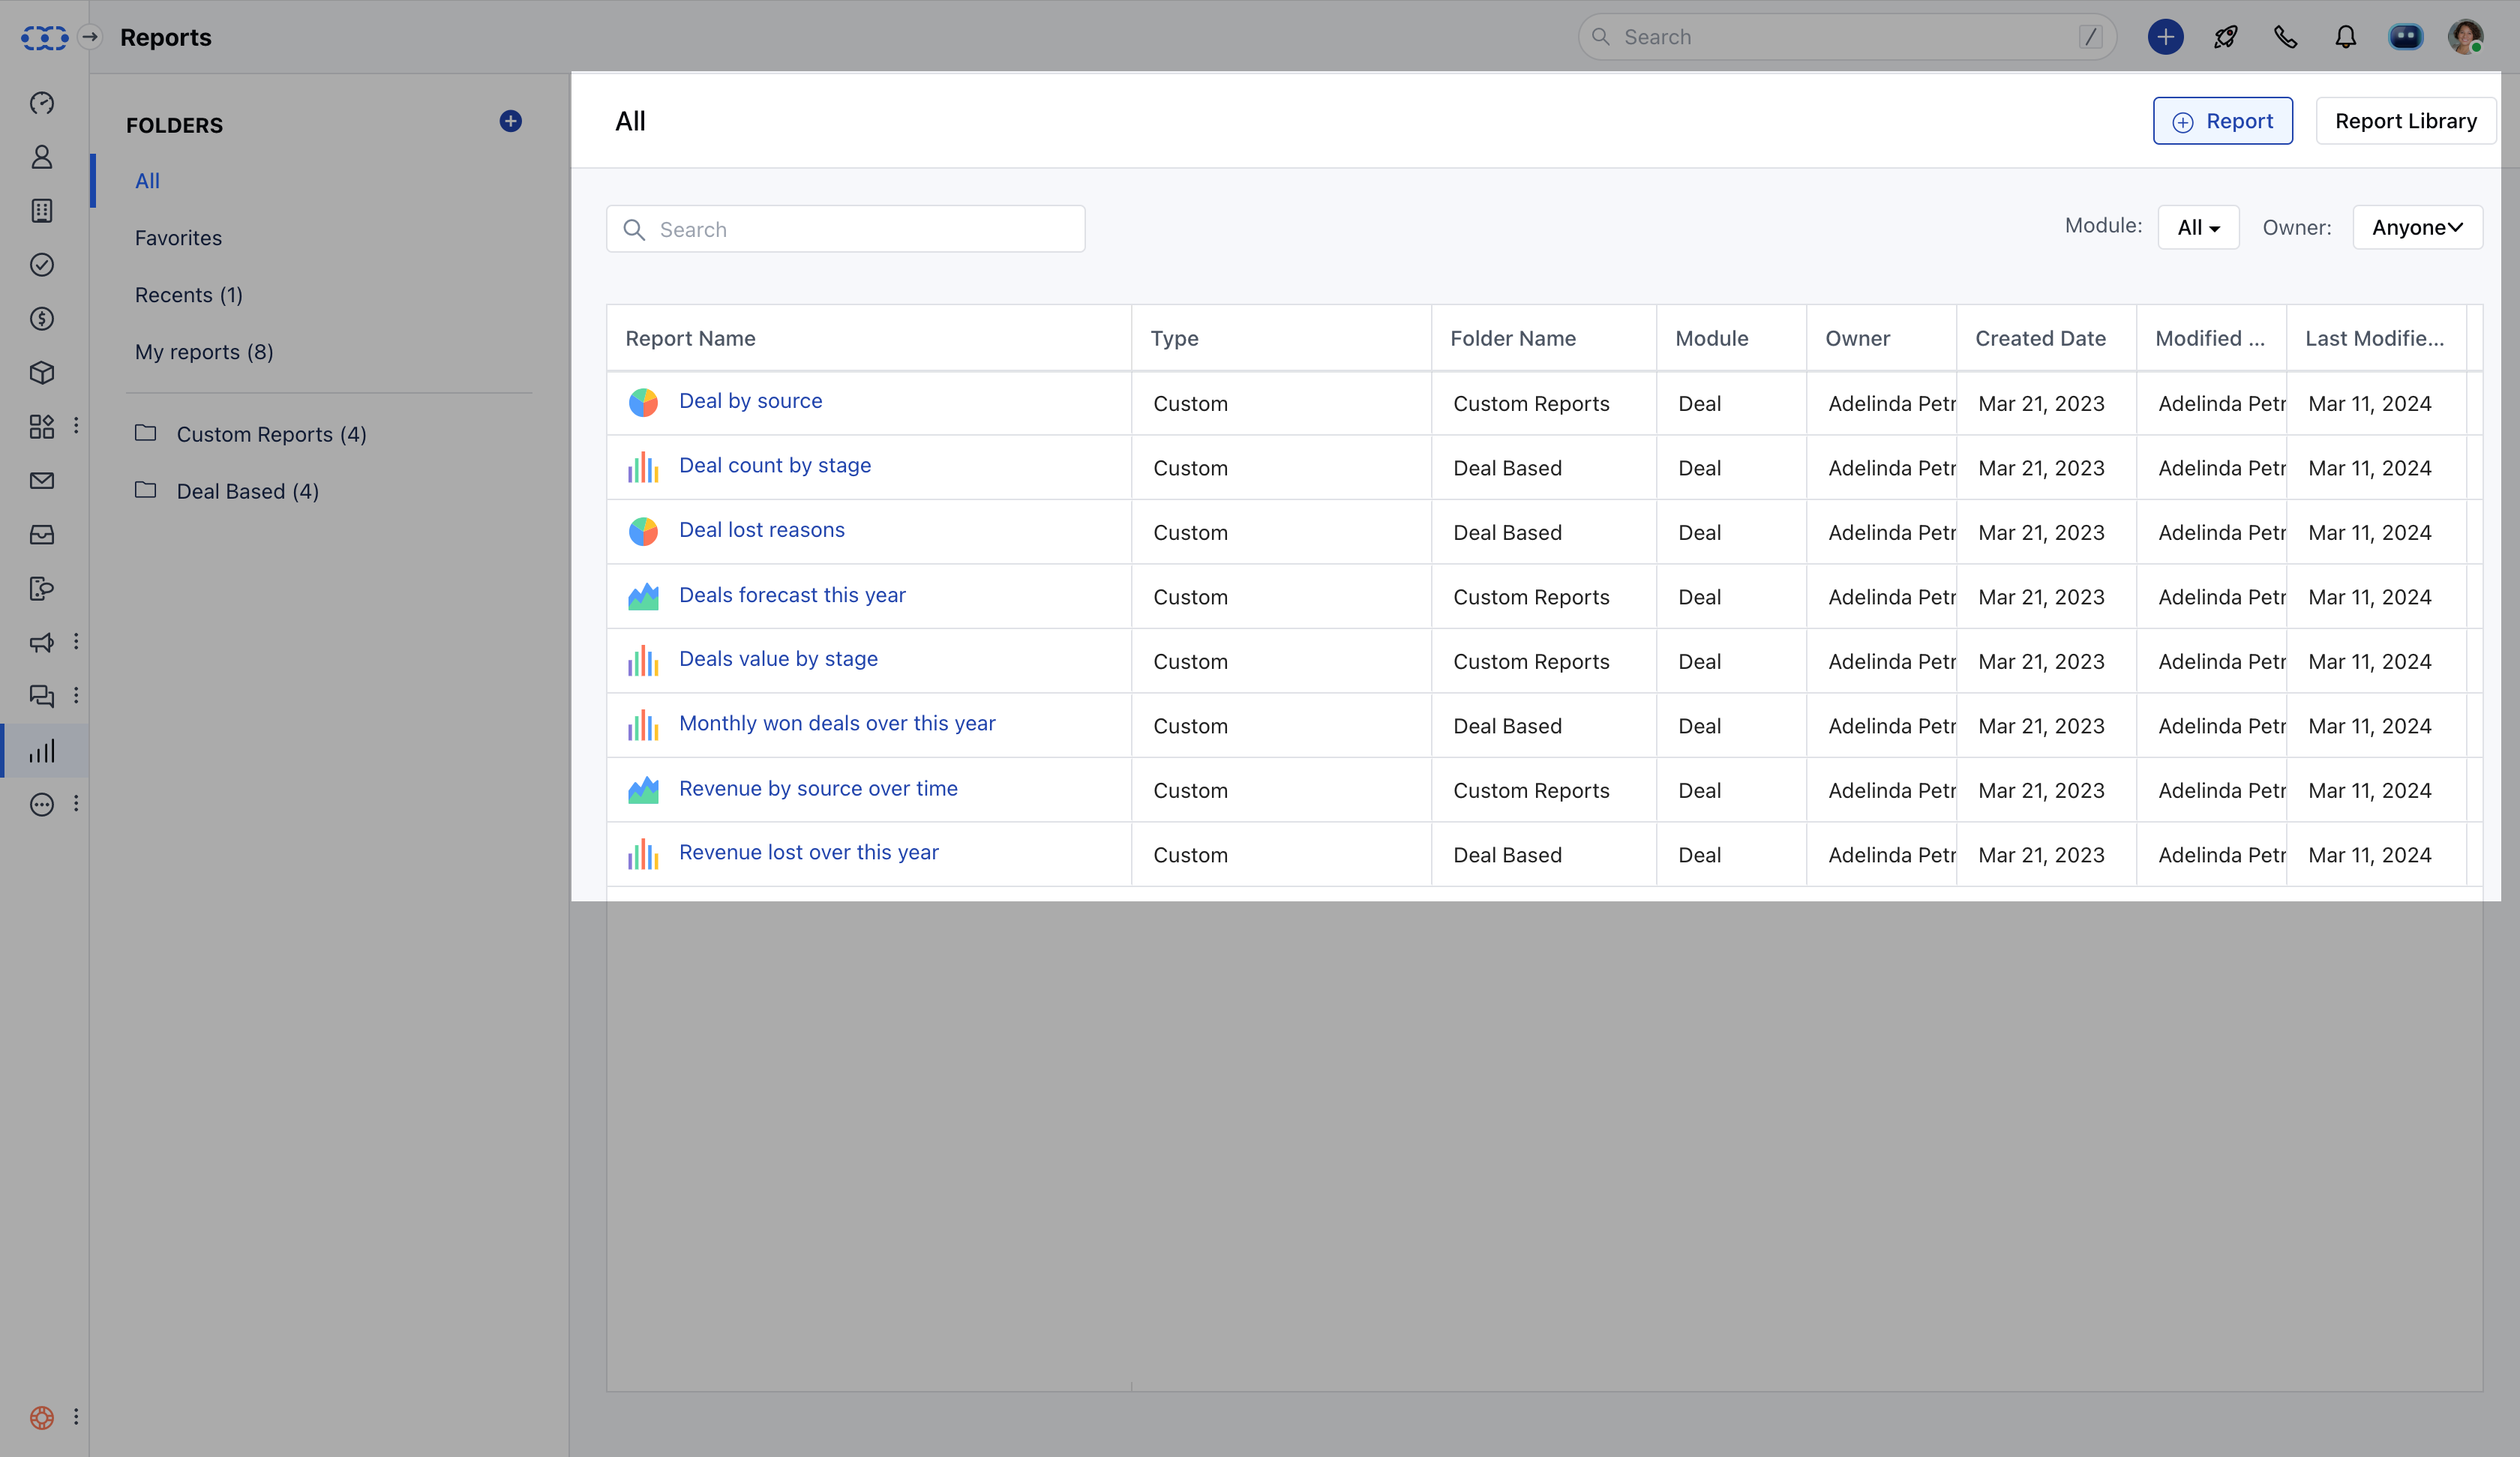2520x1457 pixels.
Task: Open Contacts person icon in sidebar
Action: click(x=42, y=157)
